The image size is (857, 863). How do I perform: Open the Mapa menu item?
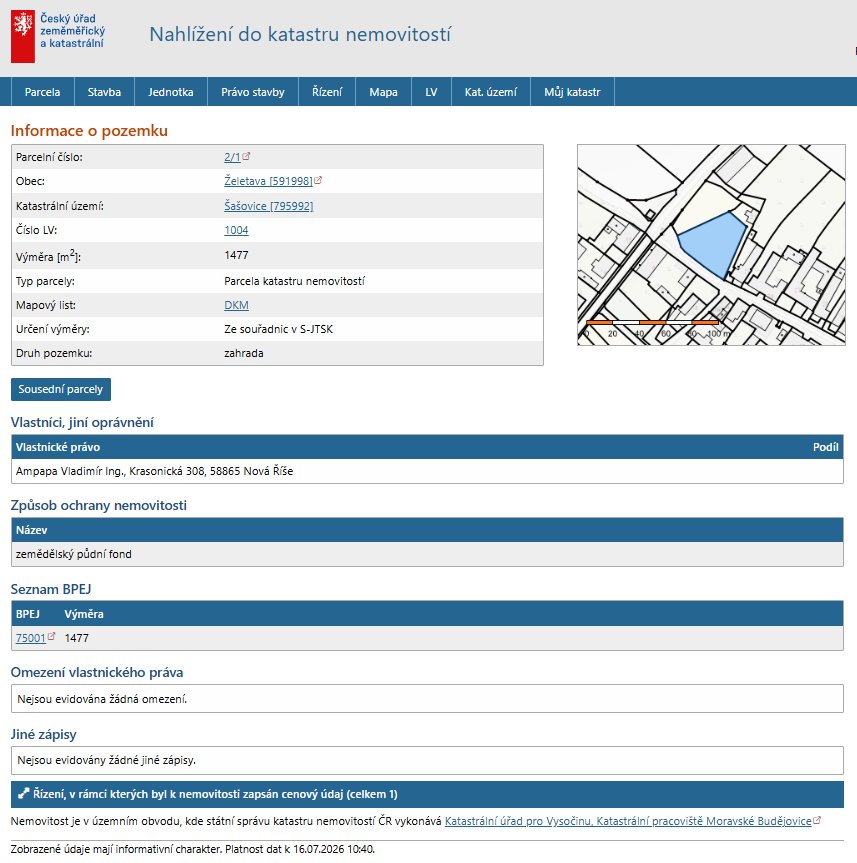pos(383,92)
